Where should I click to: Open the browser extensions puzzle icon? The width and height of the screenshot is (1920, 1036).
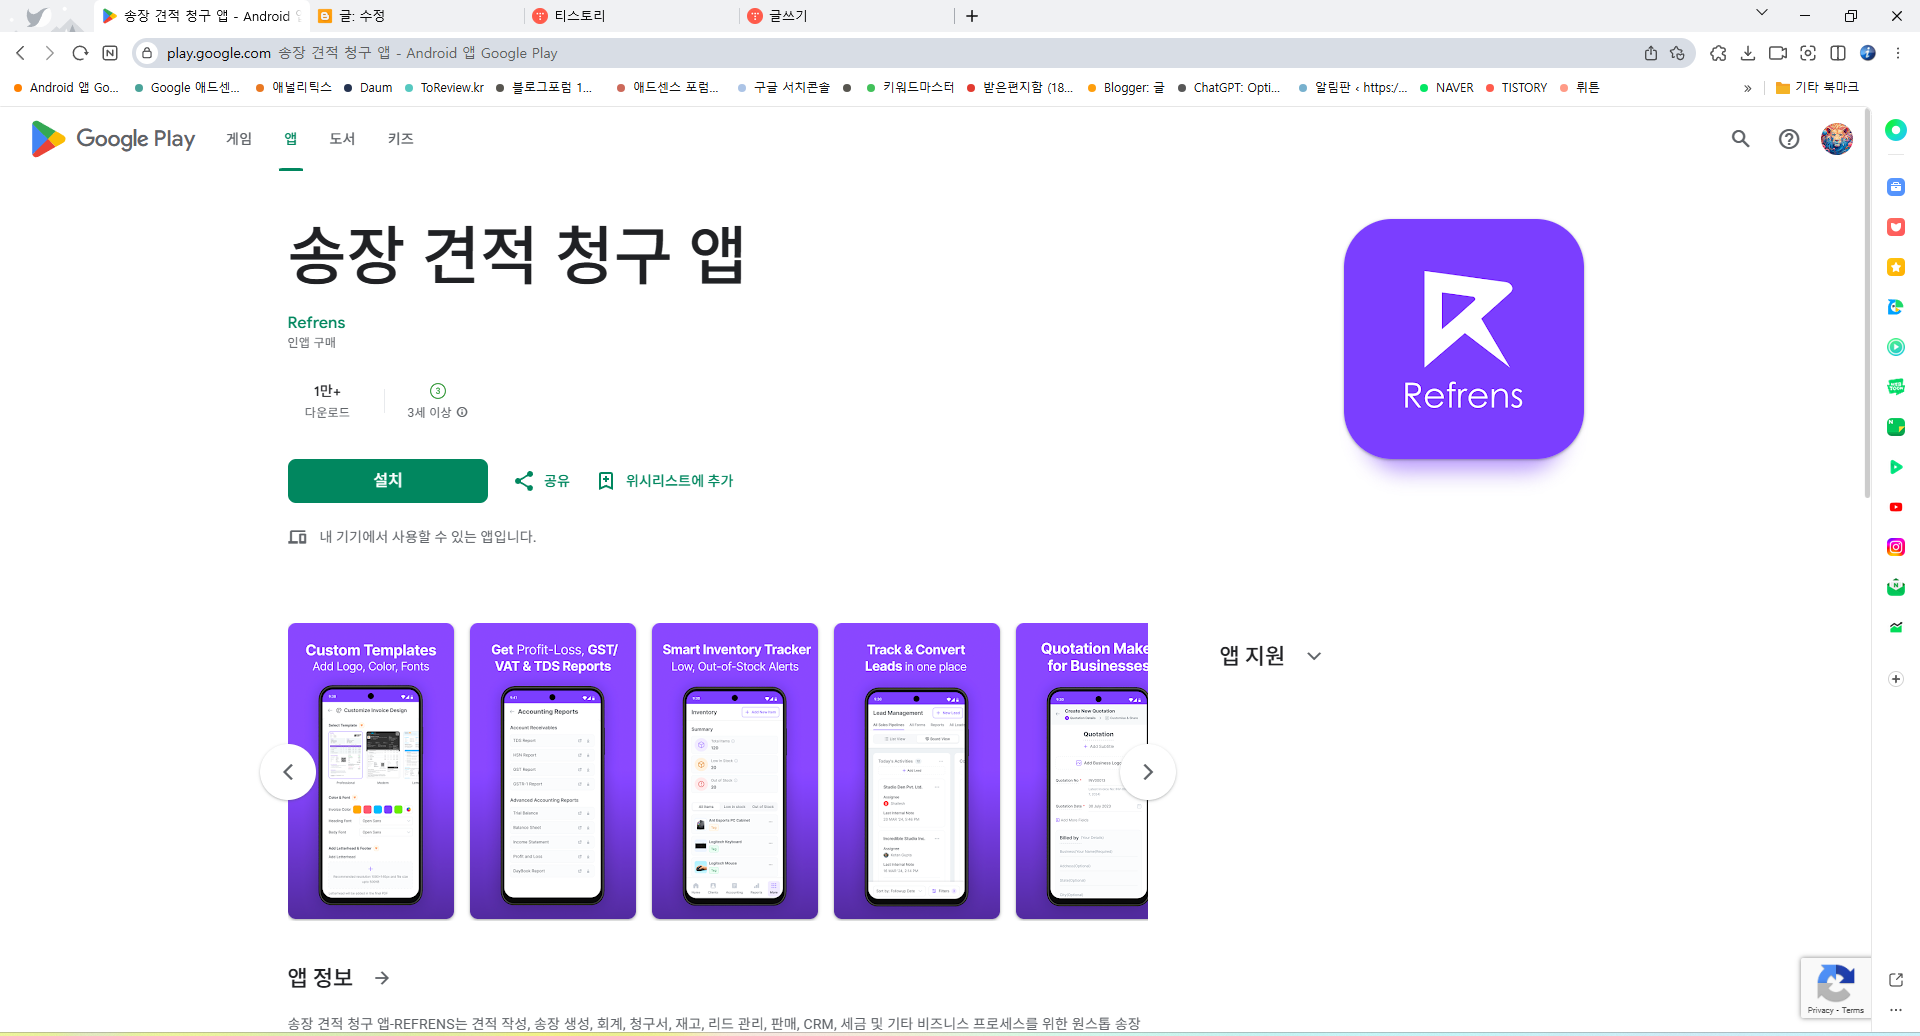1718,53
